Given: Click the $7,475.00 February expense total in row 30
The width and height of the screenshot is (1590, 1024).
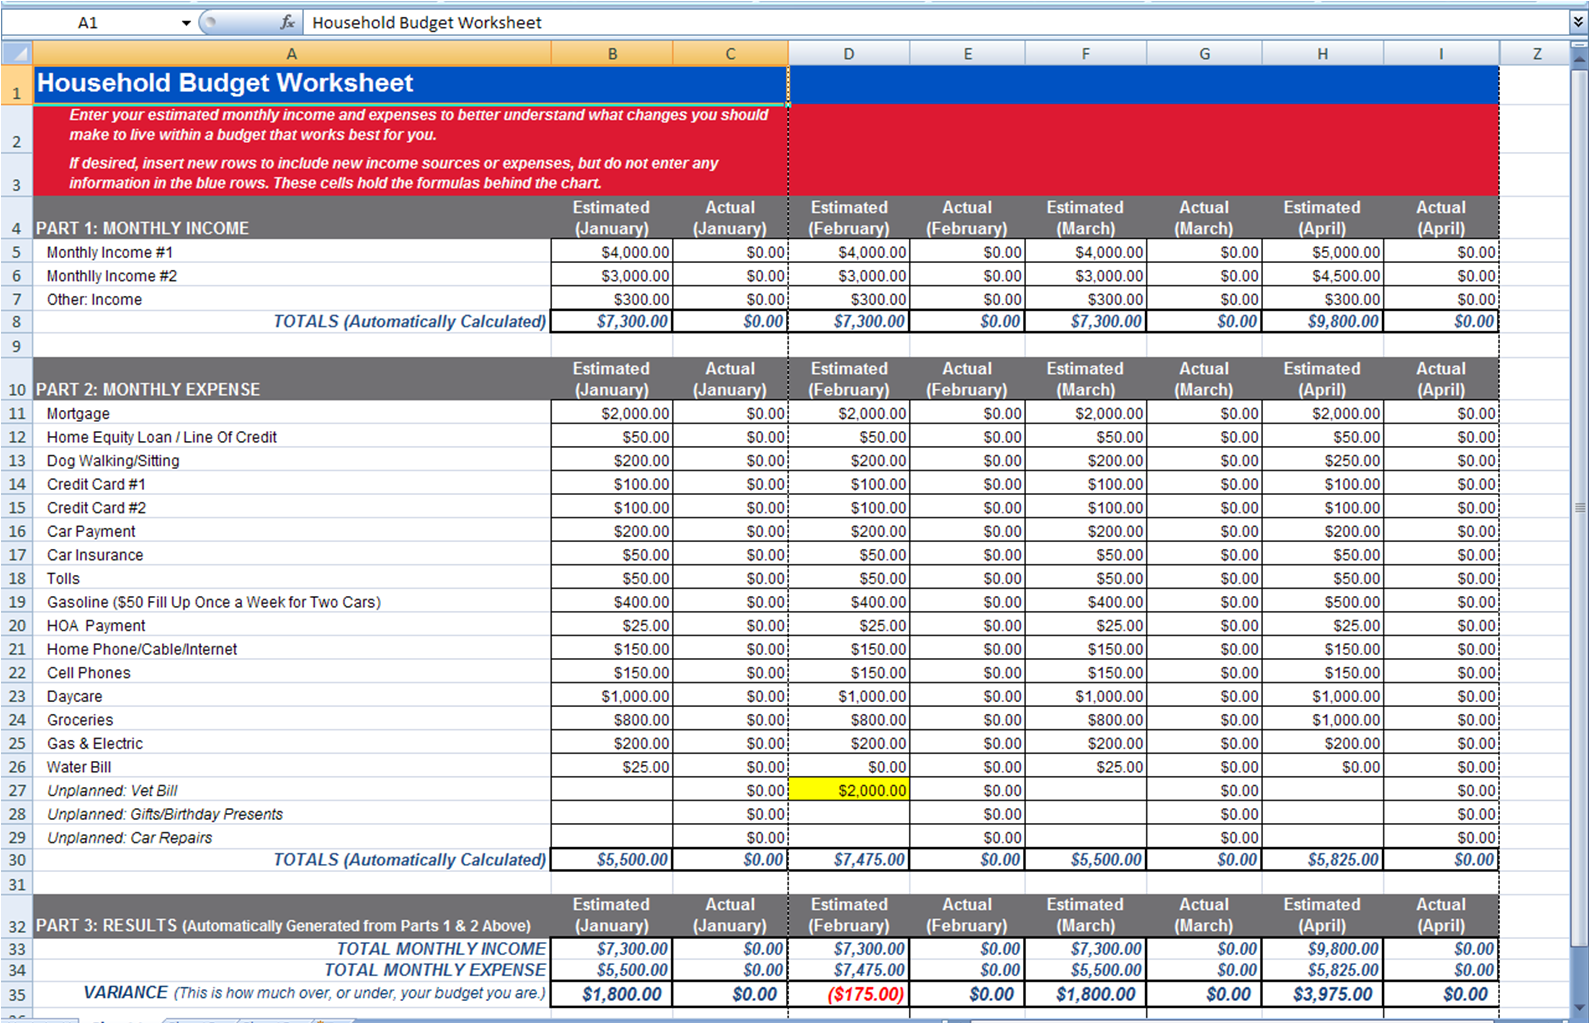Looking at the screenshot, I should pyautogui.click(x=849, y=860).
